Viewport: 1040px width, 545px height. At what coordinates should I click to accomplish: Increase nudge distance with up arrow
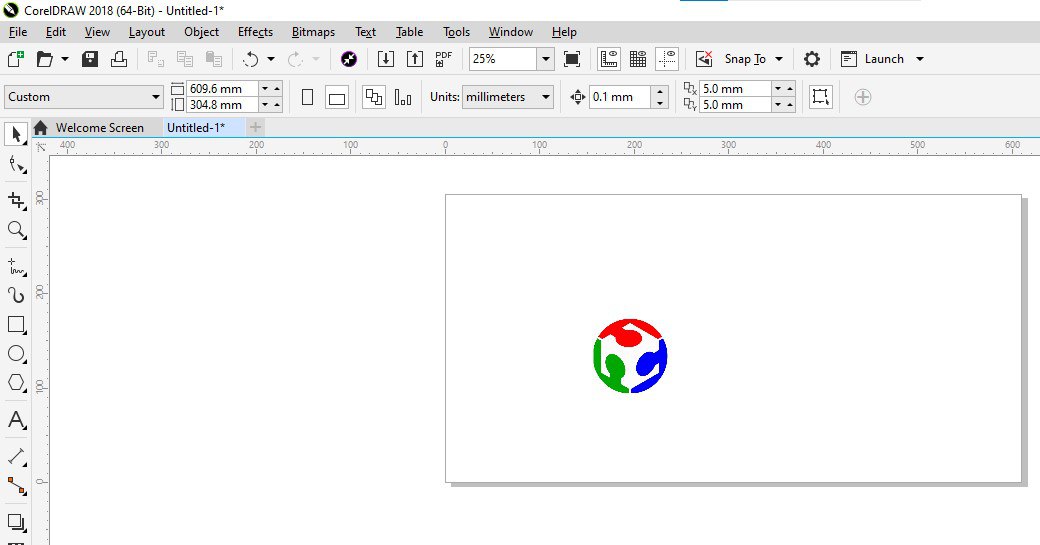pos(659,91)
